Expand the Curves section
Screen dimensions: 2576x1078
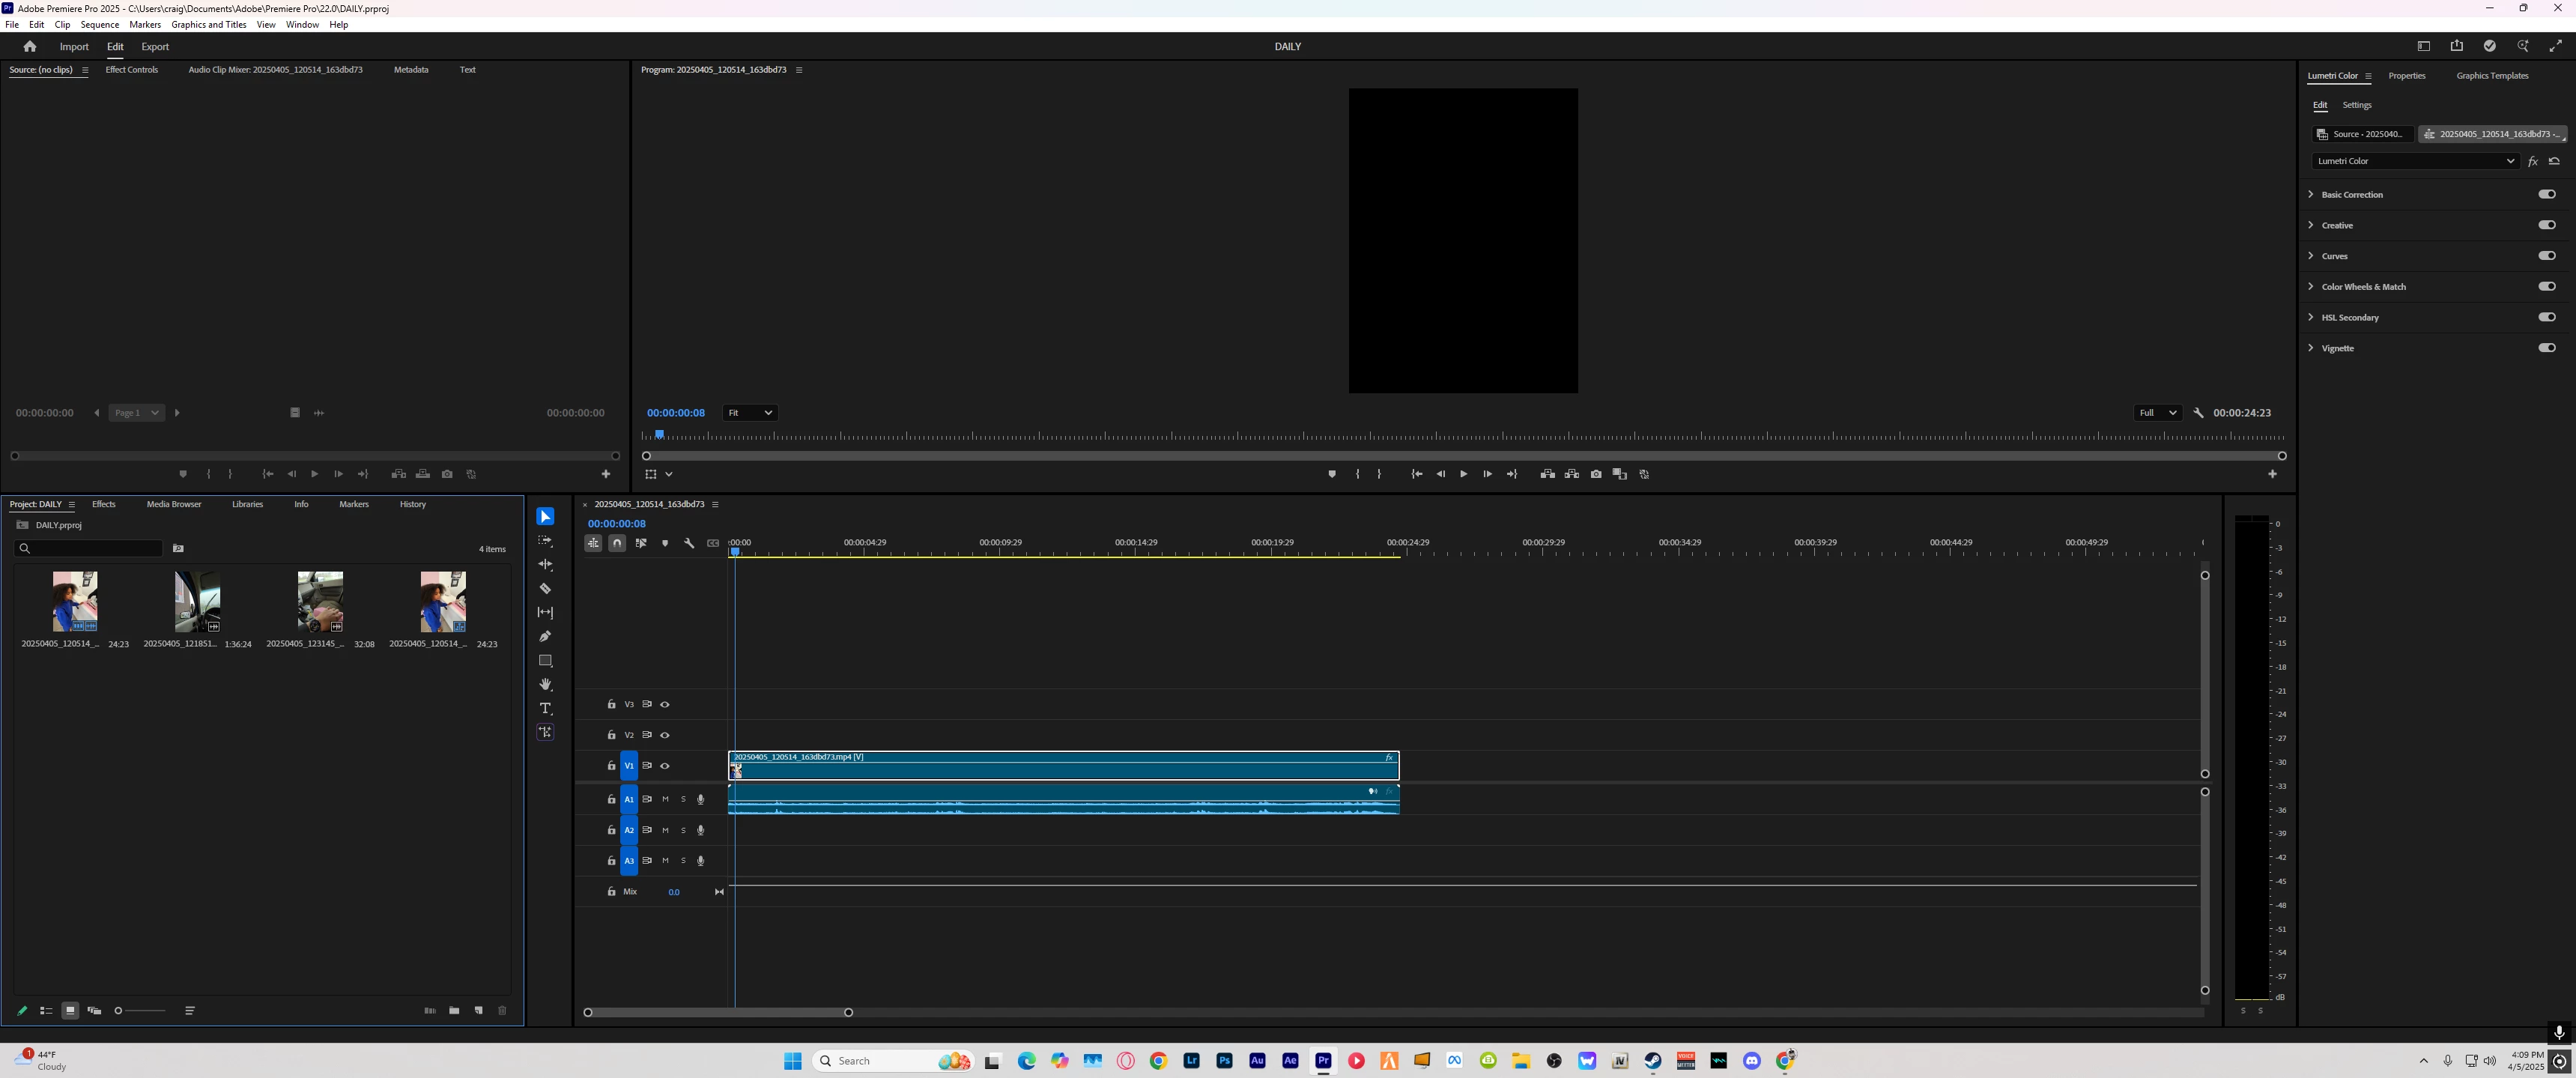2311,256
